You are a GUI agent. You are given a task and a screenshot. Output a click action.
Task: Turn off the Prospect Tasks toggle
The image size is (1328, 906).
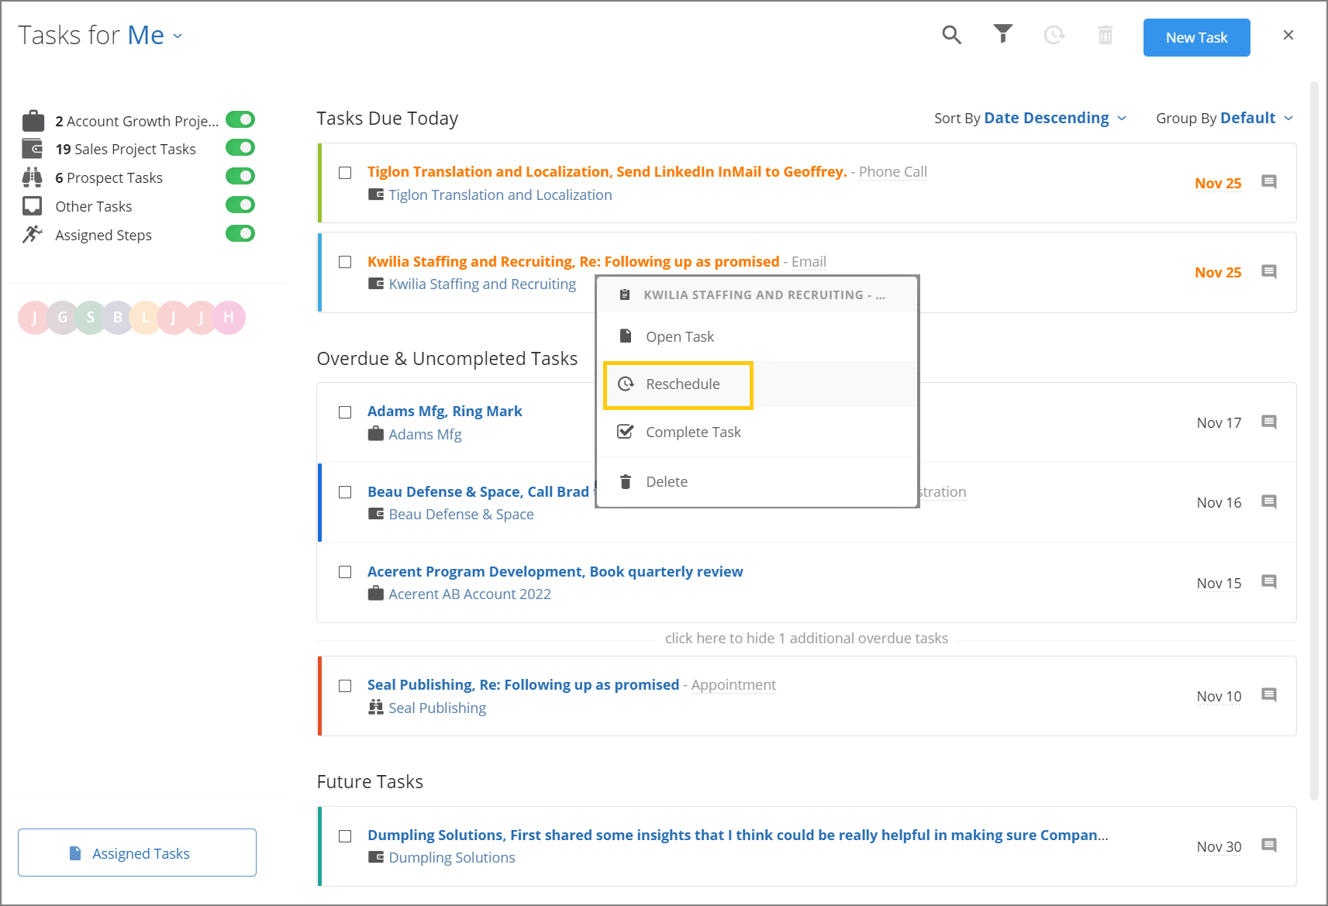coord(240,176)
